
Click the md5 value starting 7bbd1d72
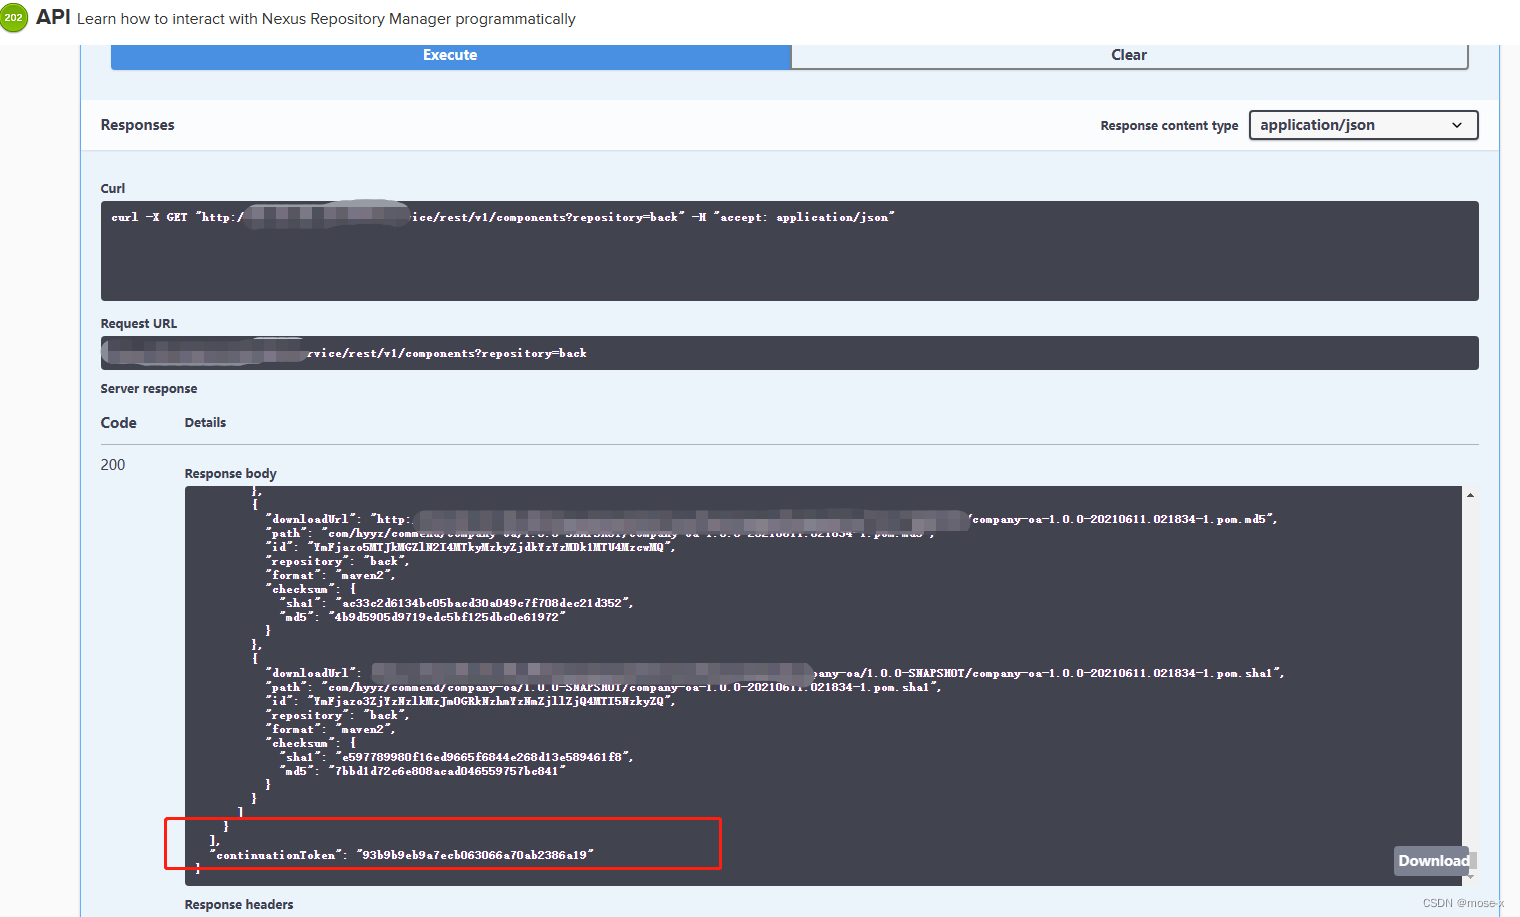click(x=447, y=771)
